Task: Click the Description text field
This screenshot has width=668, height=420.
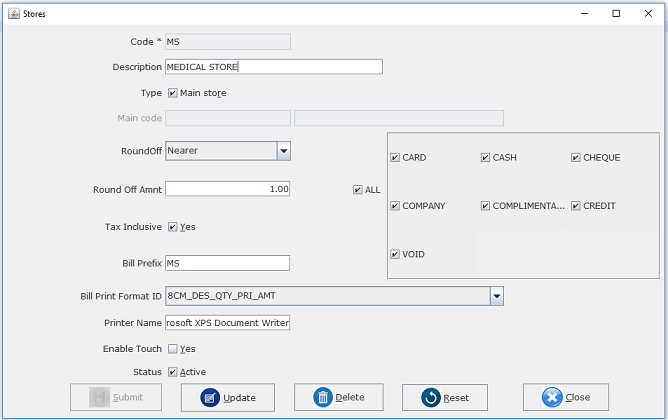Action: [x=273, y=67]
